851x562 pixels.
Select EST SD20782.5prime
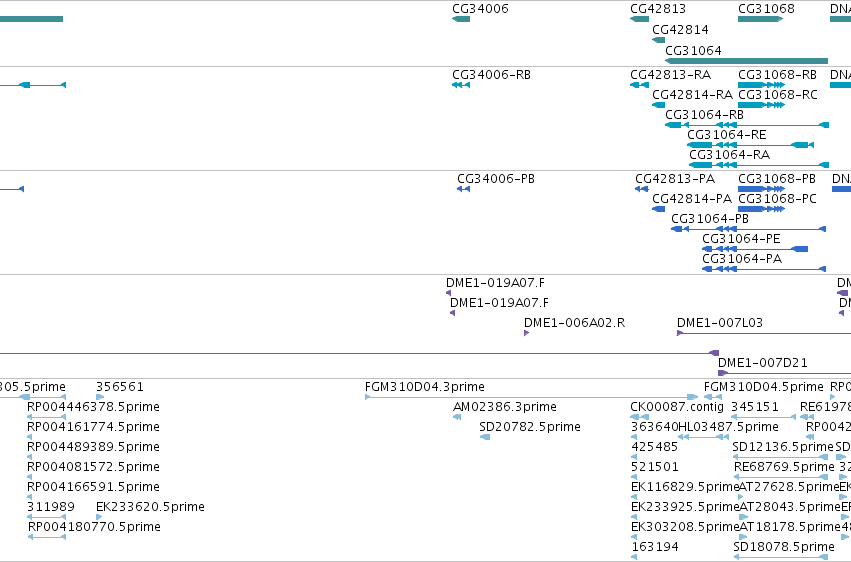[530, 427]
